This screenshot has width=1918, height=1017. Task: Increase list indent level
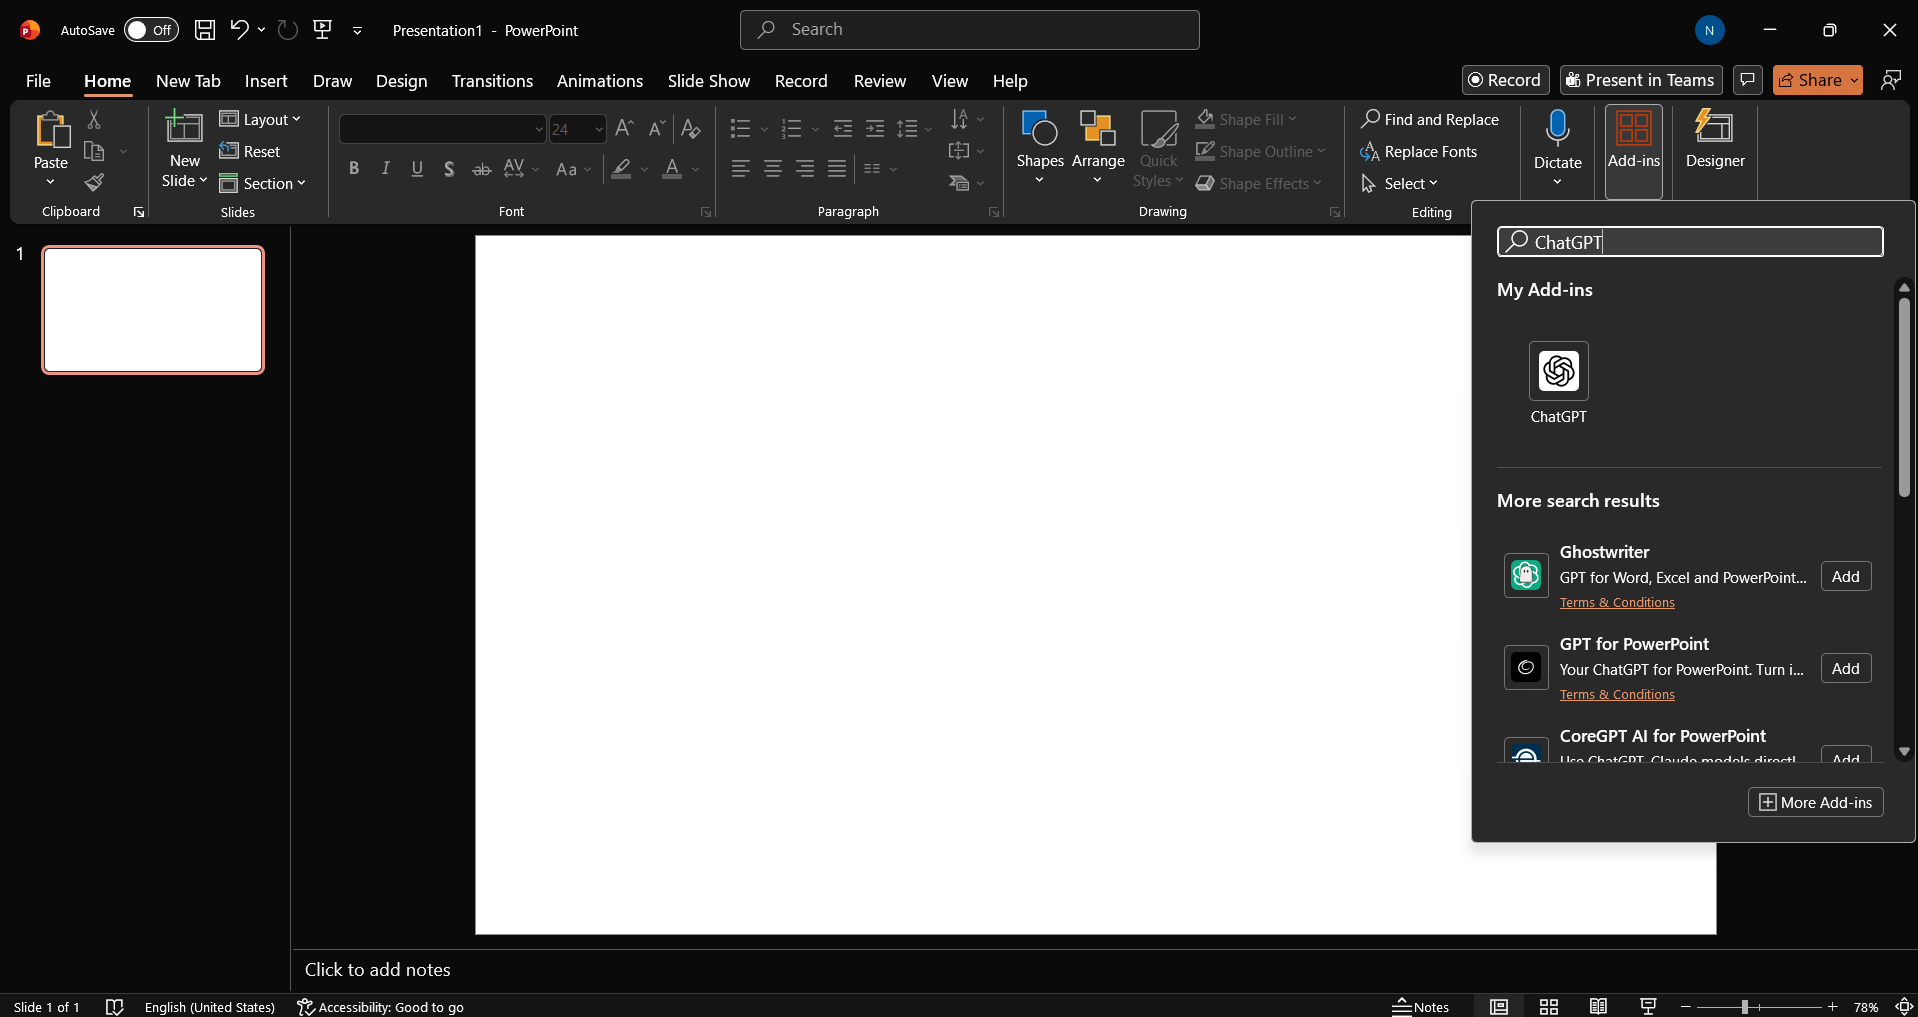tap(875, 128)
